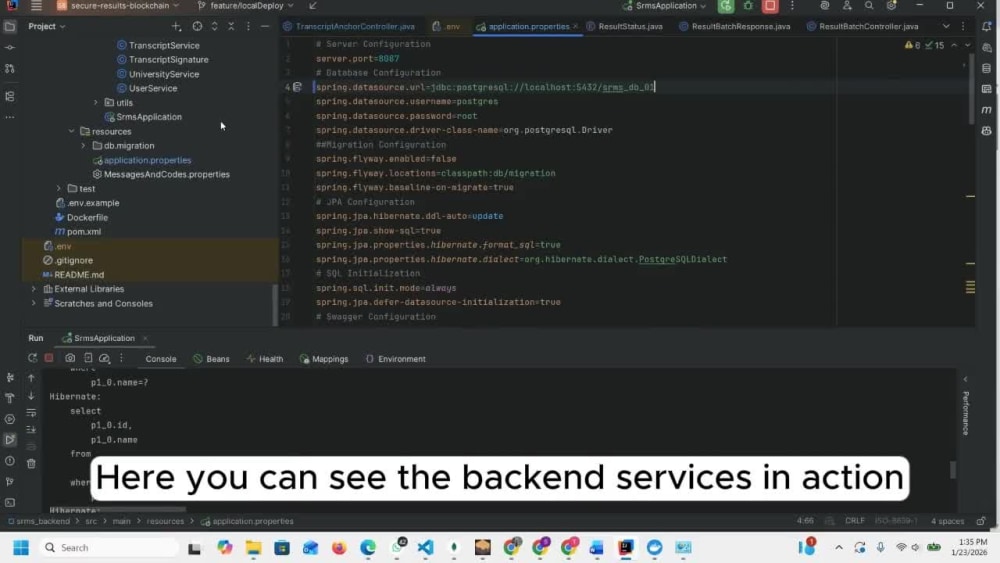Open the main hamburger menu
This screenshot has height=563, width=1000.
point(36,6)
